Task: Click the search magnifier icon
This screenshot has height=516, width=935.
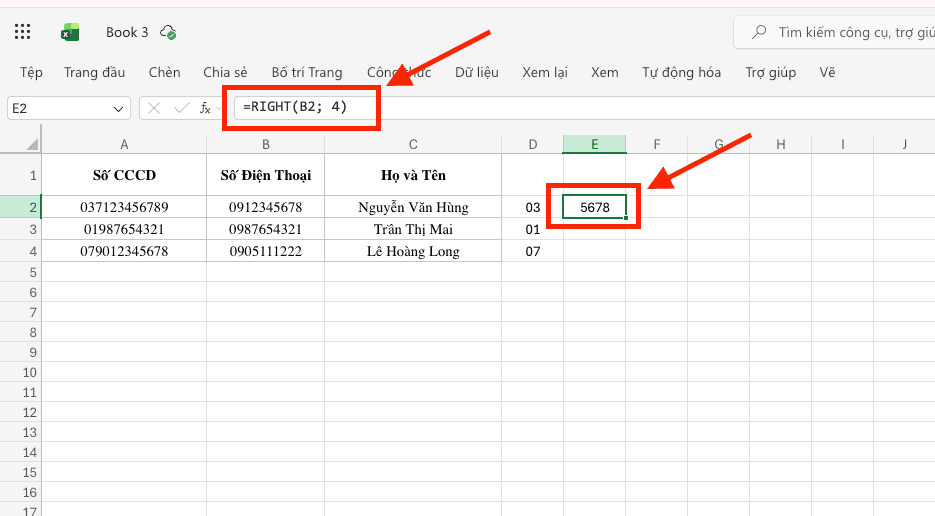Action: click(759, 32)
